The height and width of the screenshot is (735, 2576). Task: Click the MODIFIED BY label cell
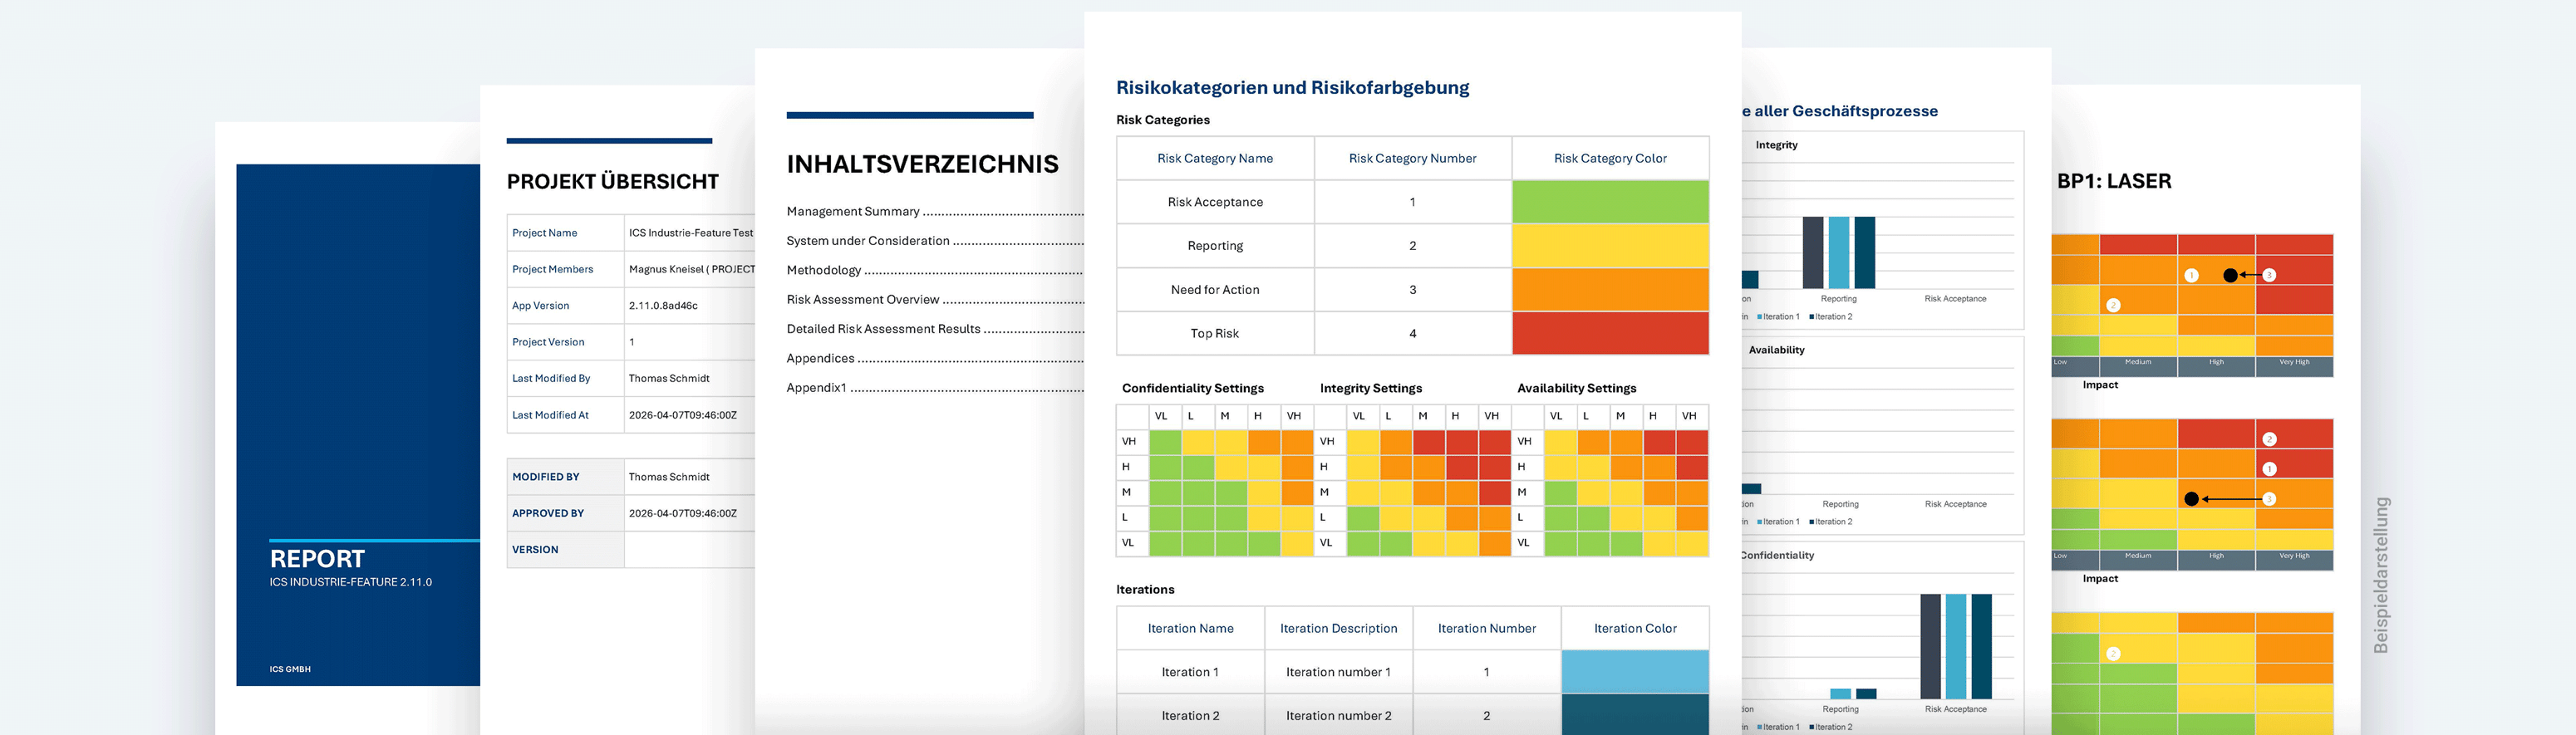pyautogui.click(x=565, y=477)
